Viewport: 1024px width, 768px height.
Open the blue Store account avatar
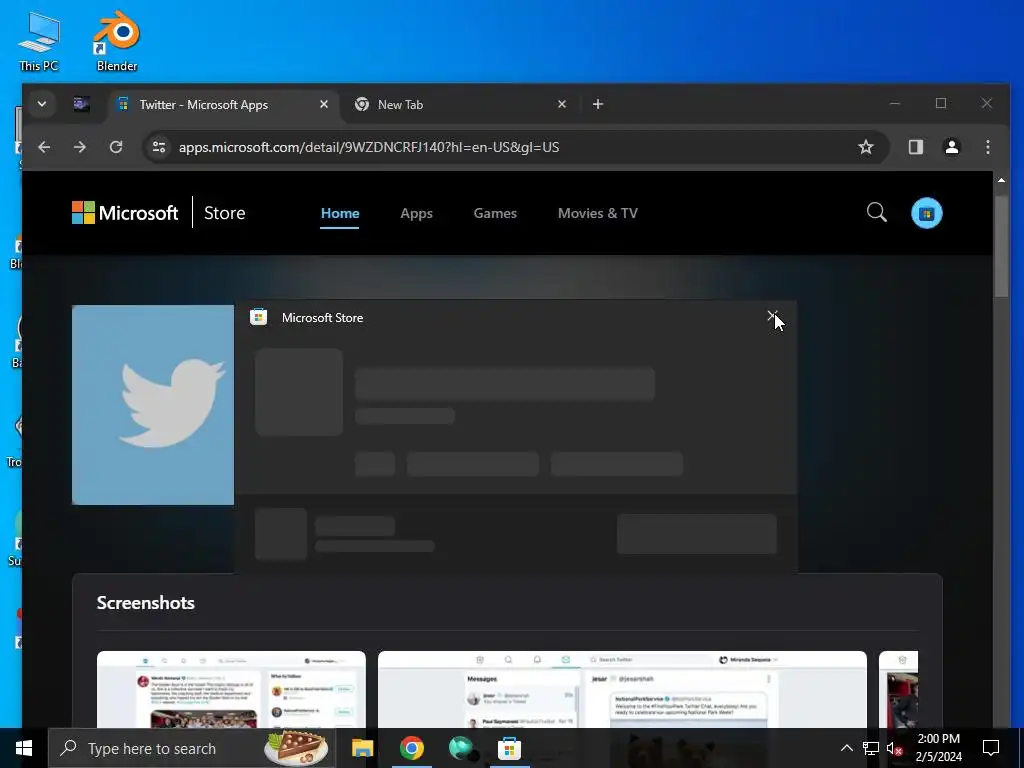927,213
